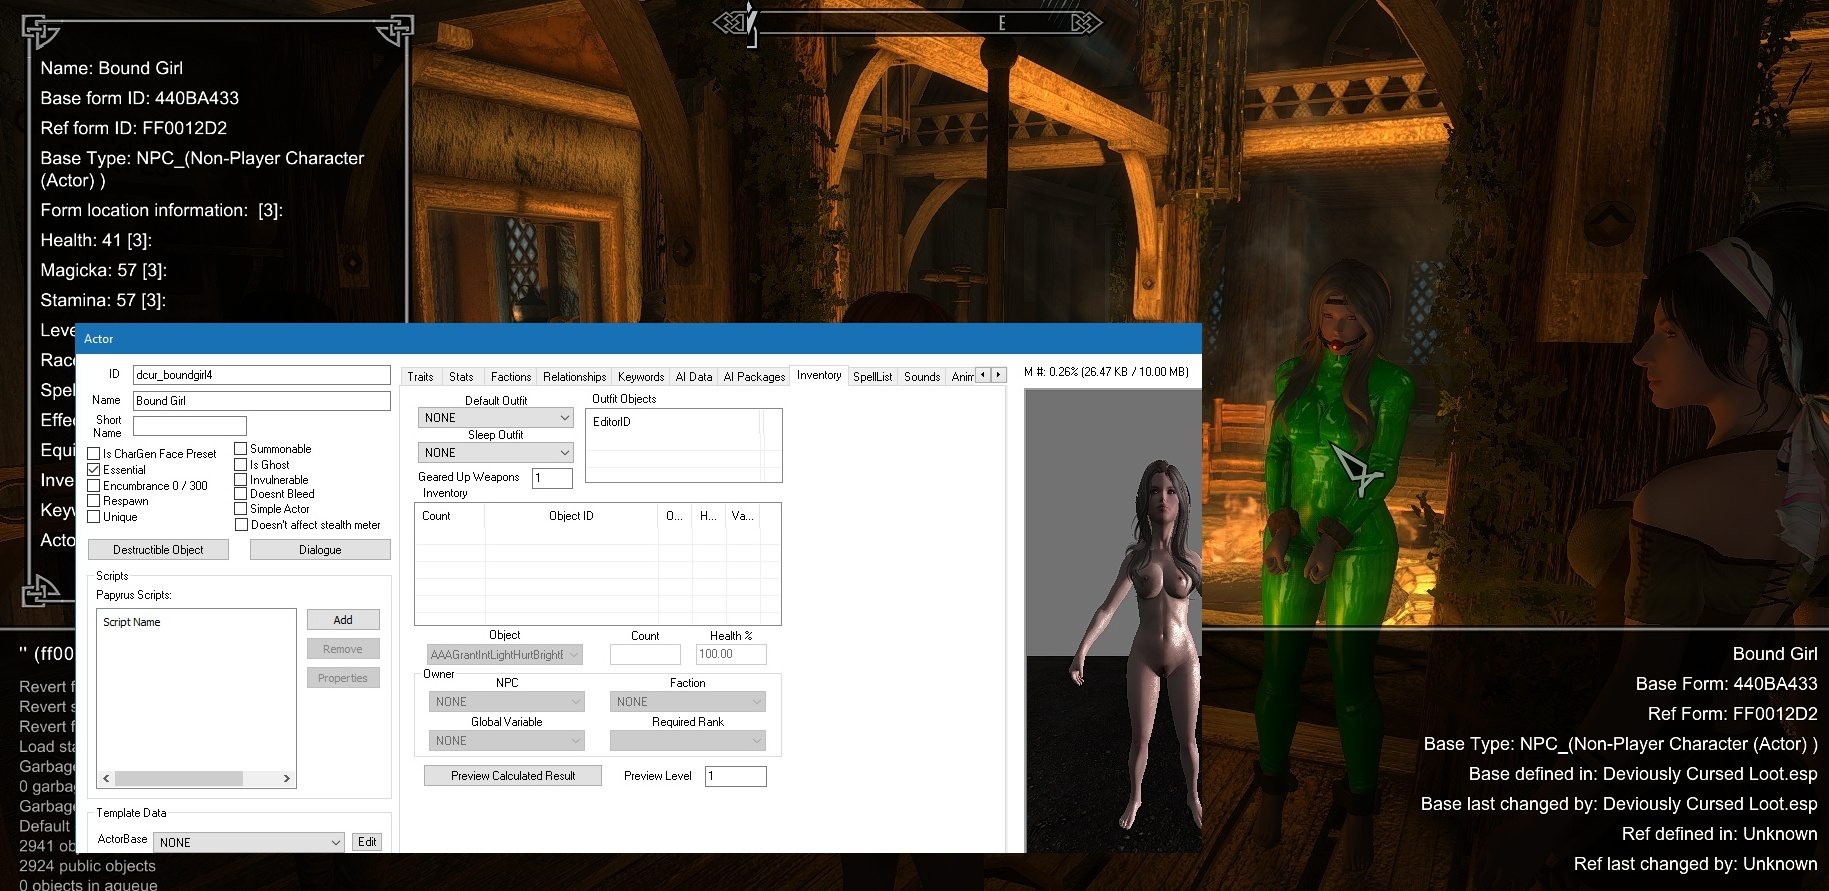Select 'Ref form ID: FF0012D2' line
1829x891 pixels.
[134, 128]
